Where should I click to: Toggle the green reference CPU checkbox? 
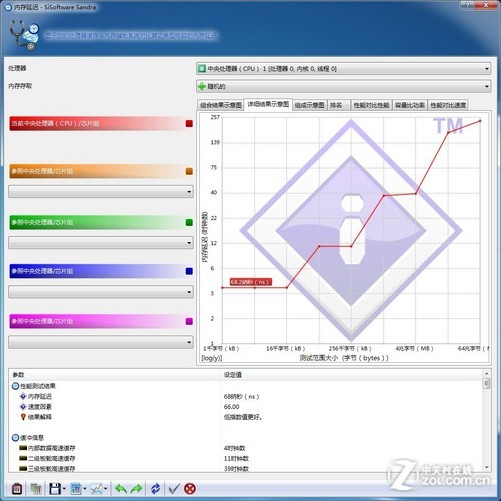coord(189,222)
